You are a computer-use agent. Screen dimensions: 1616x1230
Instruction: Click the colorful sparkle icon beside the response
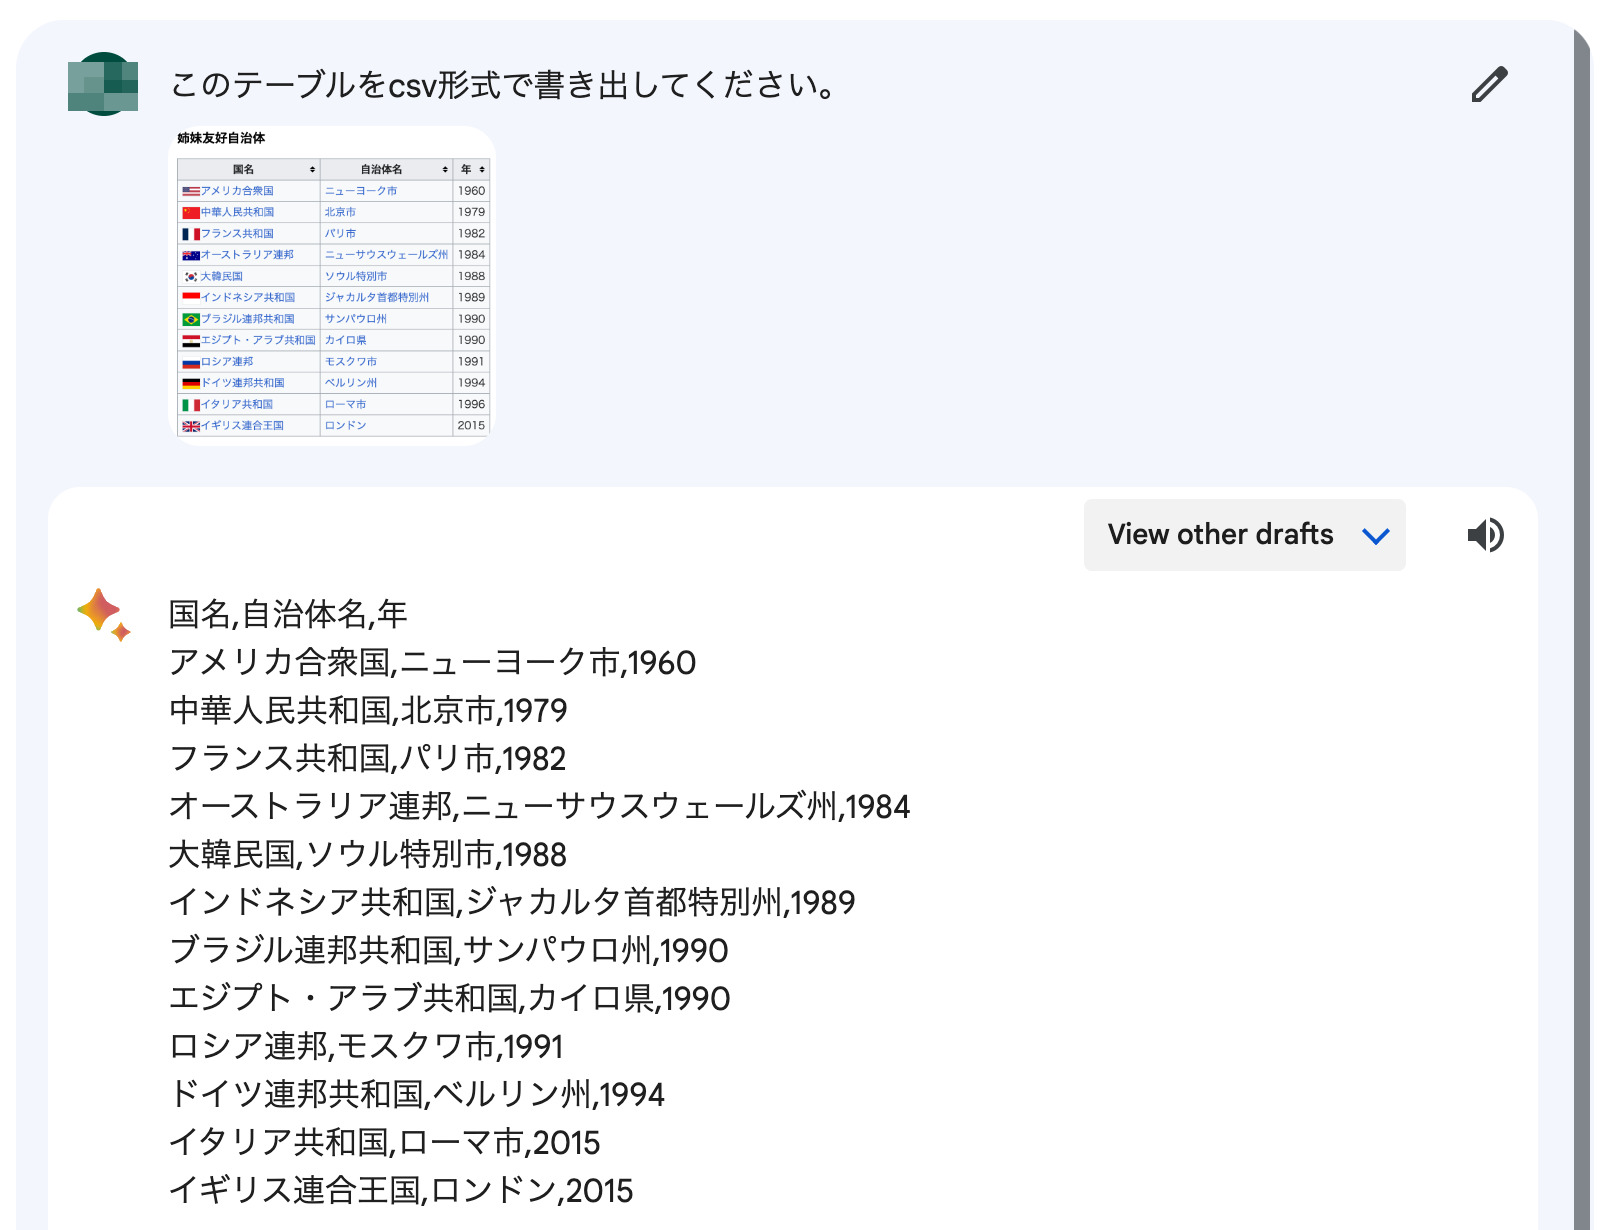point(103,614)
